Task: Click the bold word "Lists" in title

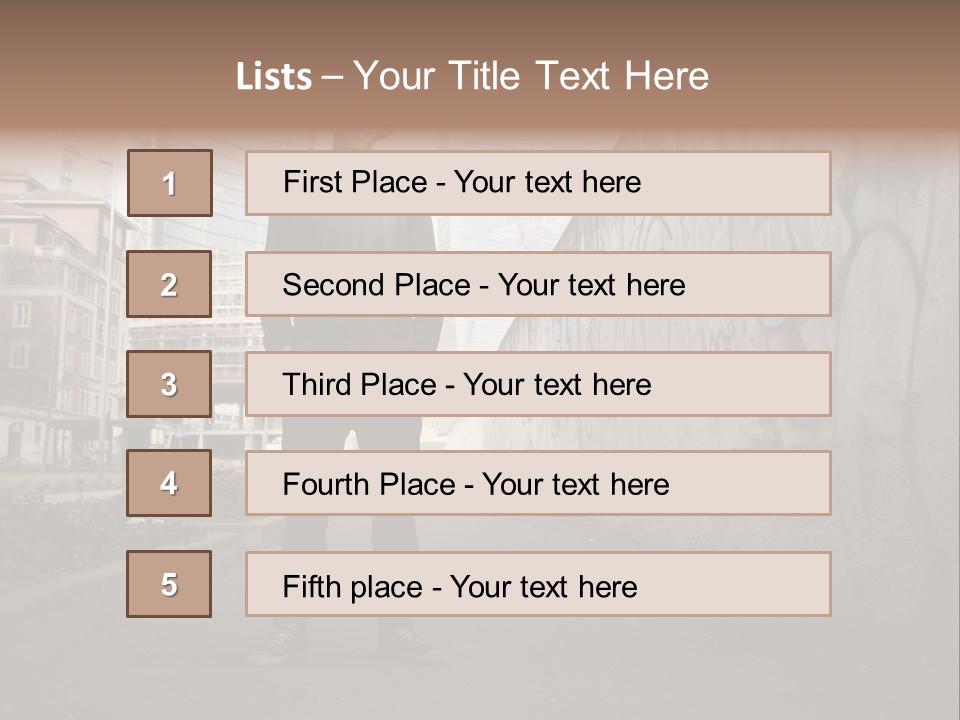Action: [274, 76]
